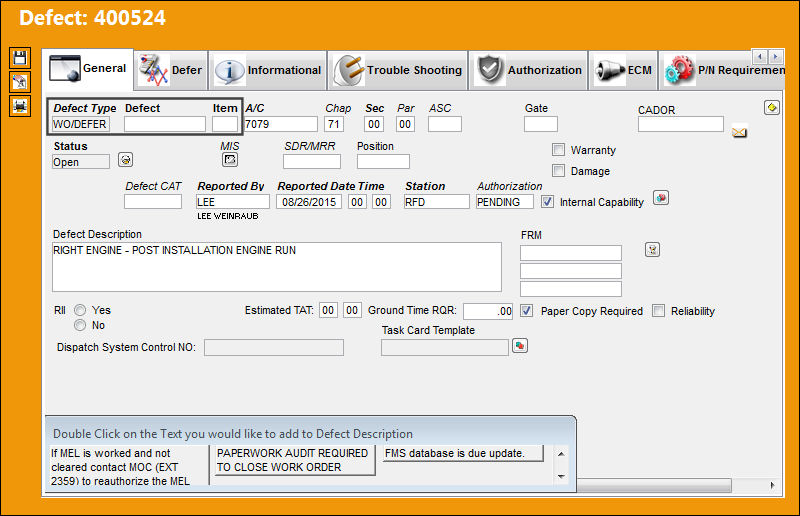800x516 pixels.
Task: Uncheck the Internal Capability checkbox
Action: coord(547,202)
